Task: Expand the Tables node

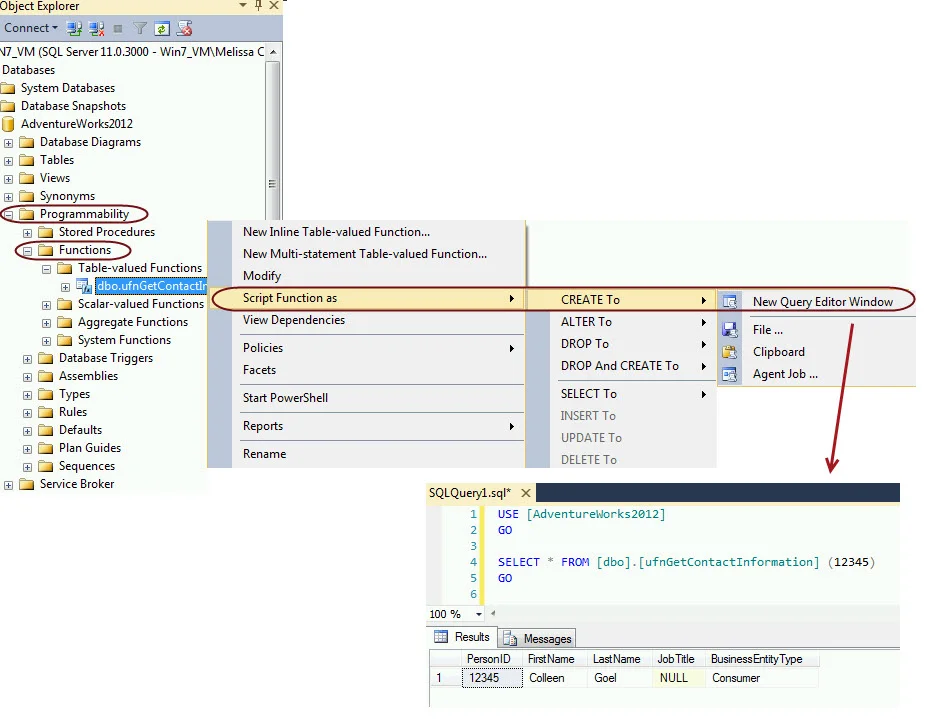Action: tap(8, 161)
